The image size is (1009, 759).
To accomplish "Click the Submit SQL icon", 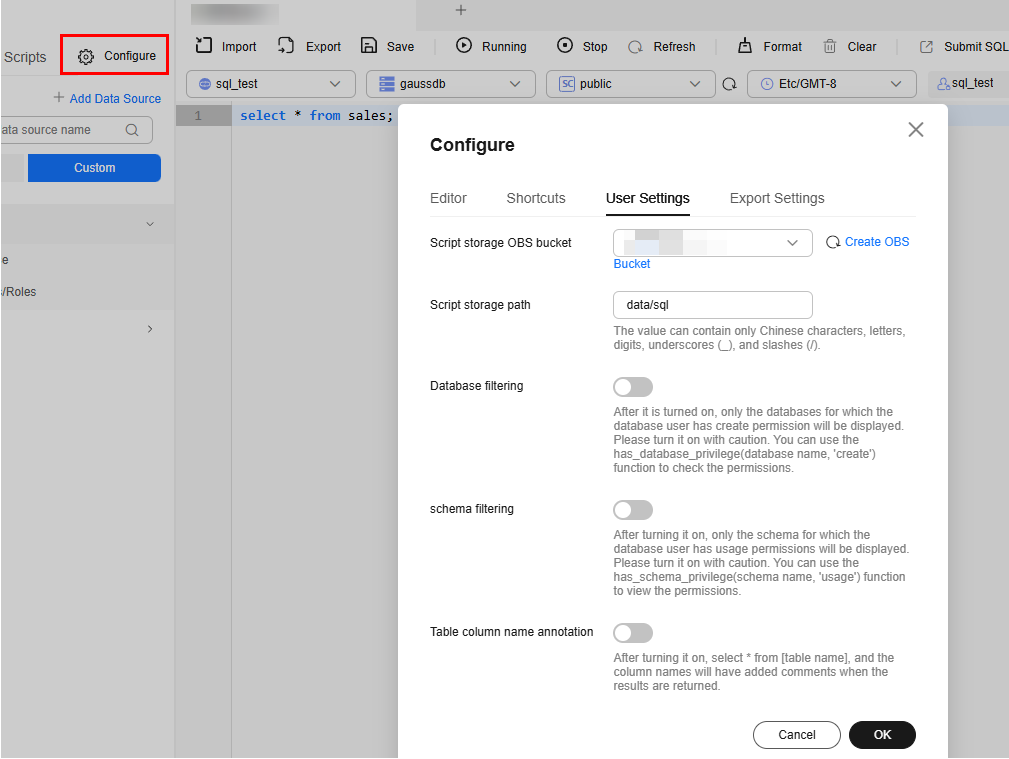I will tap(926, 46).
